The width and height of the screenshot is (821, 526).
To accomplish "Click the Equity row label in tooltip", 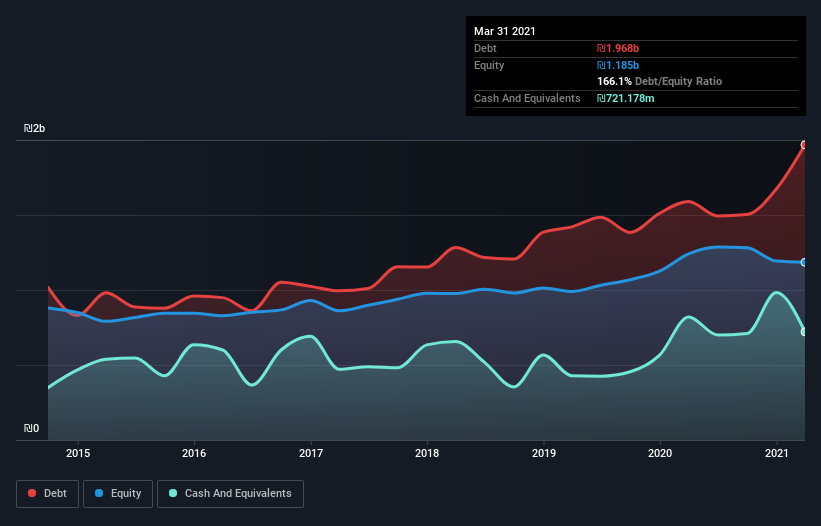I will point(489,65).
